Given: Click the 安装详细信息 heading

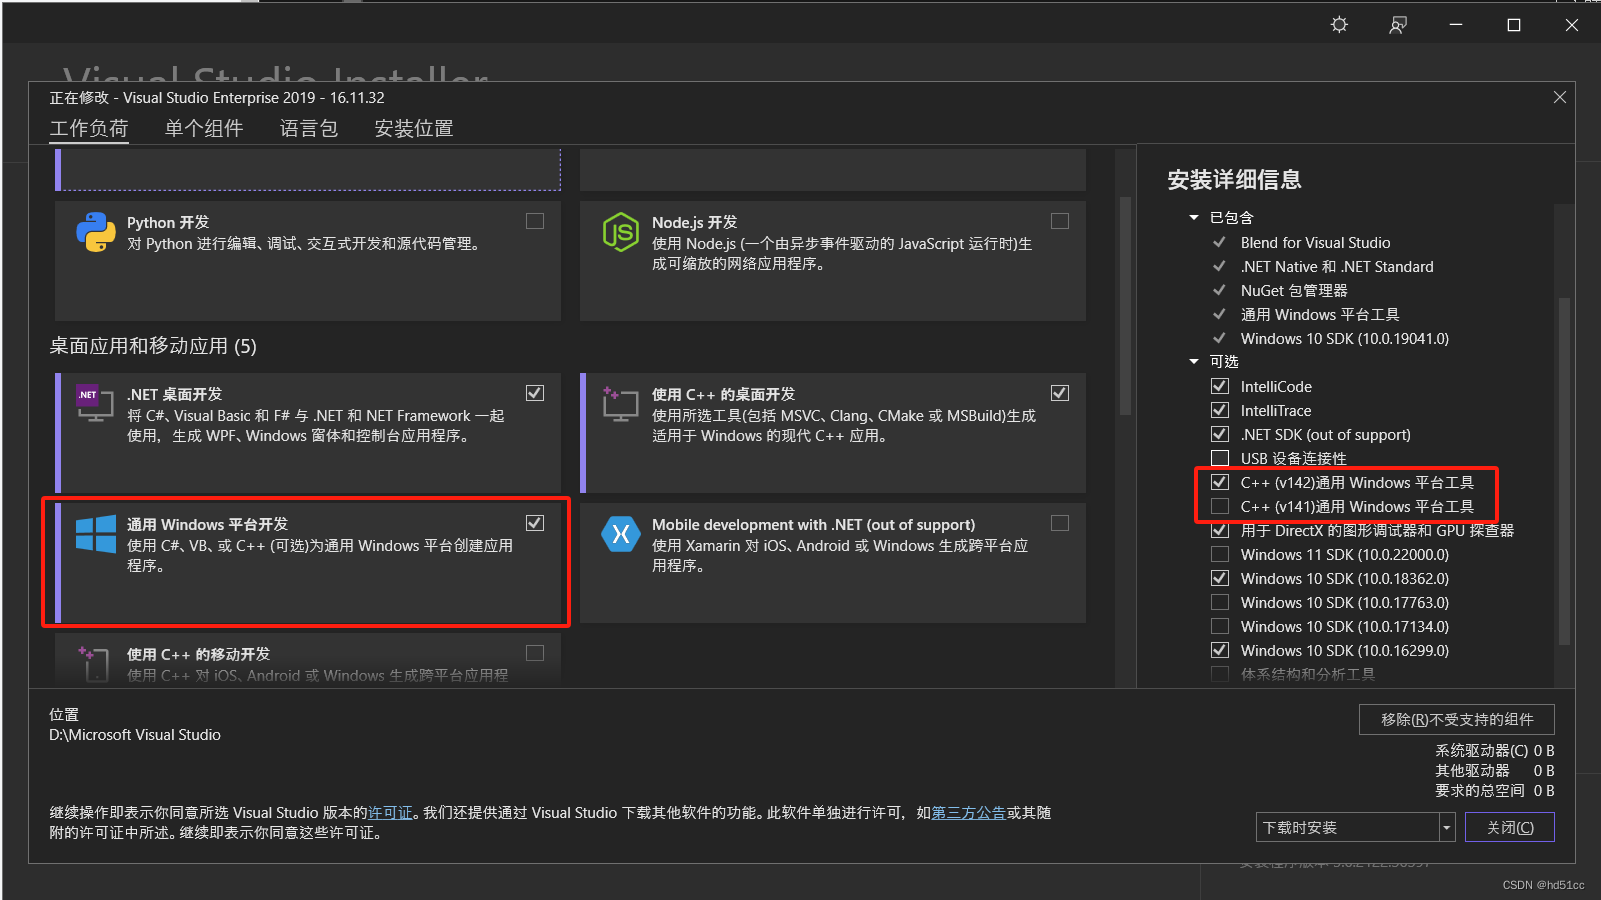Looking at the screenshot, I should click(1234, 180).
